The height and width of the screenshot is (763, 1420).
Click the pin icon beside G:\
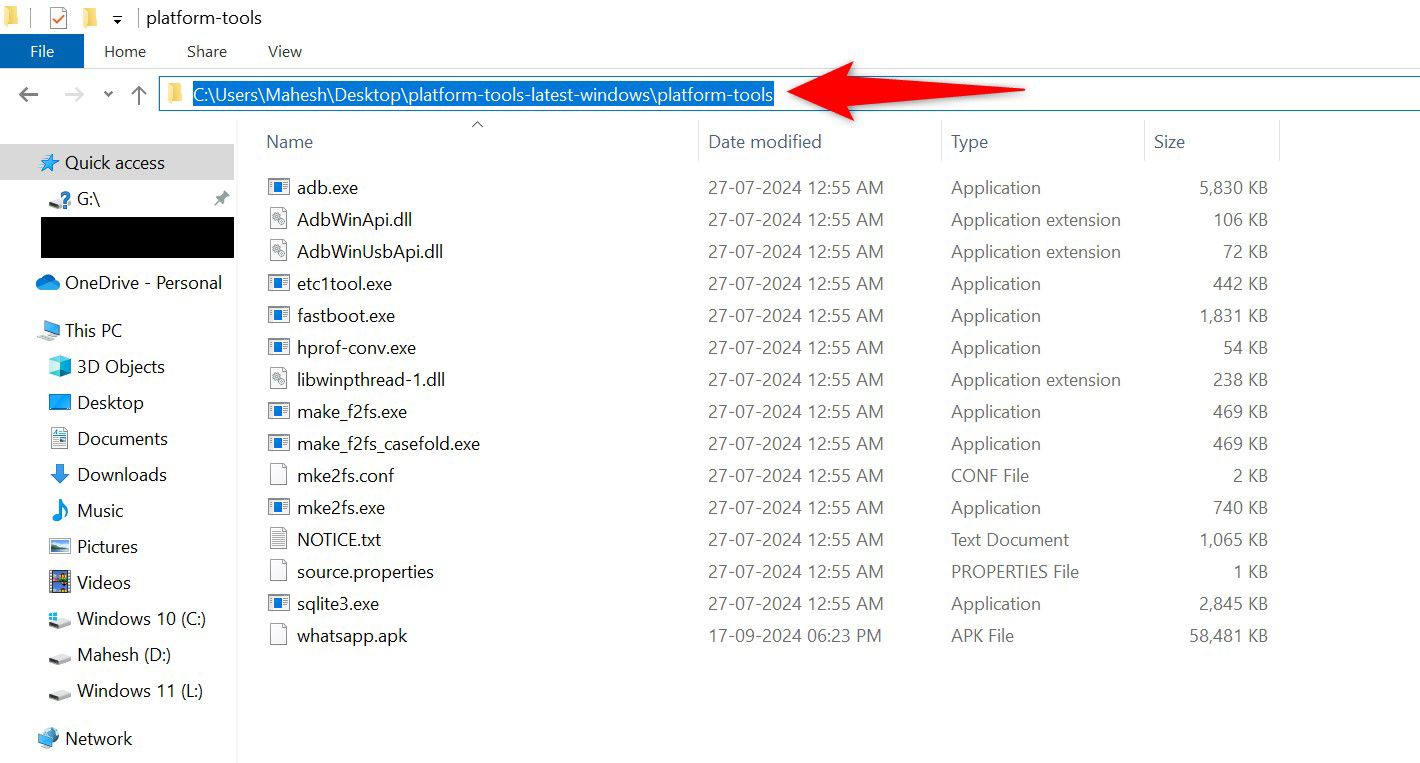click(x=221, y=199)
